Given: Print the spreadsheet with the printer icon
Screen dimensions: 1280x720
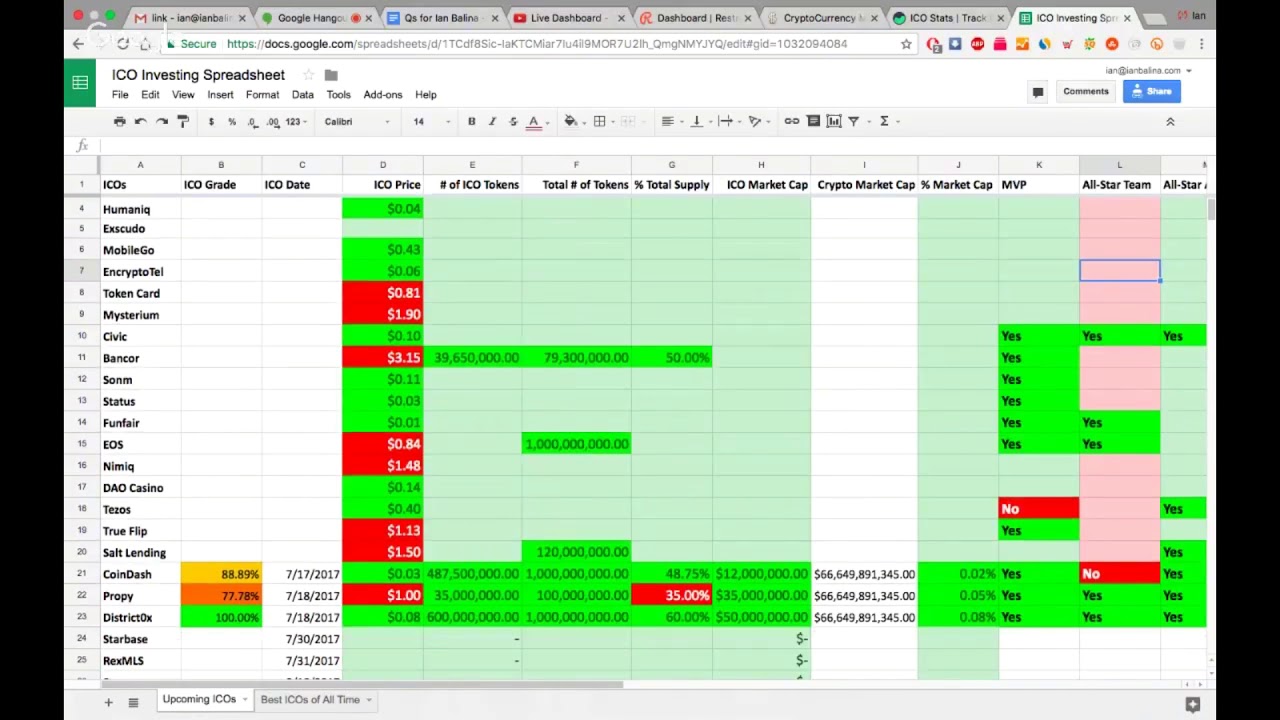Looking at the screenshot, I should click(119, 121).
